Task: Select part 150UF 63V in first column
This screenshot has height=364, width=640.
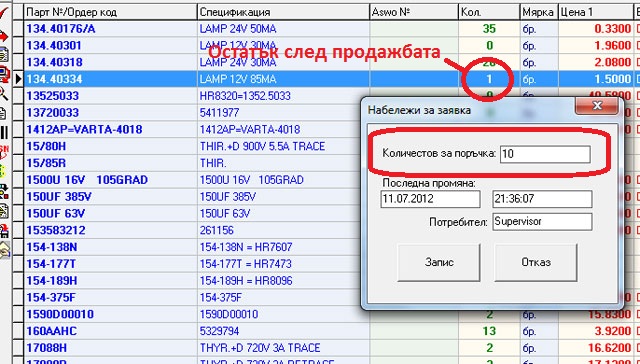Action: (56, 213)
